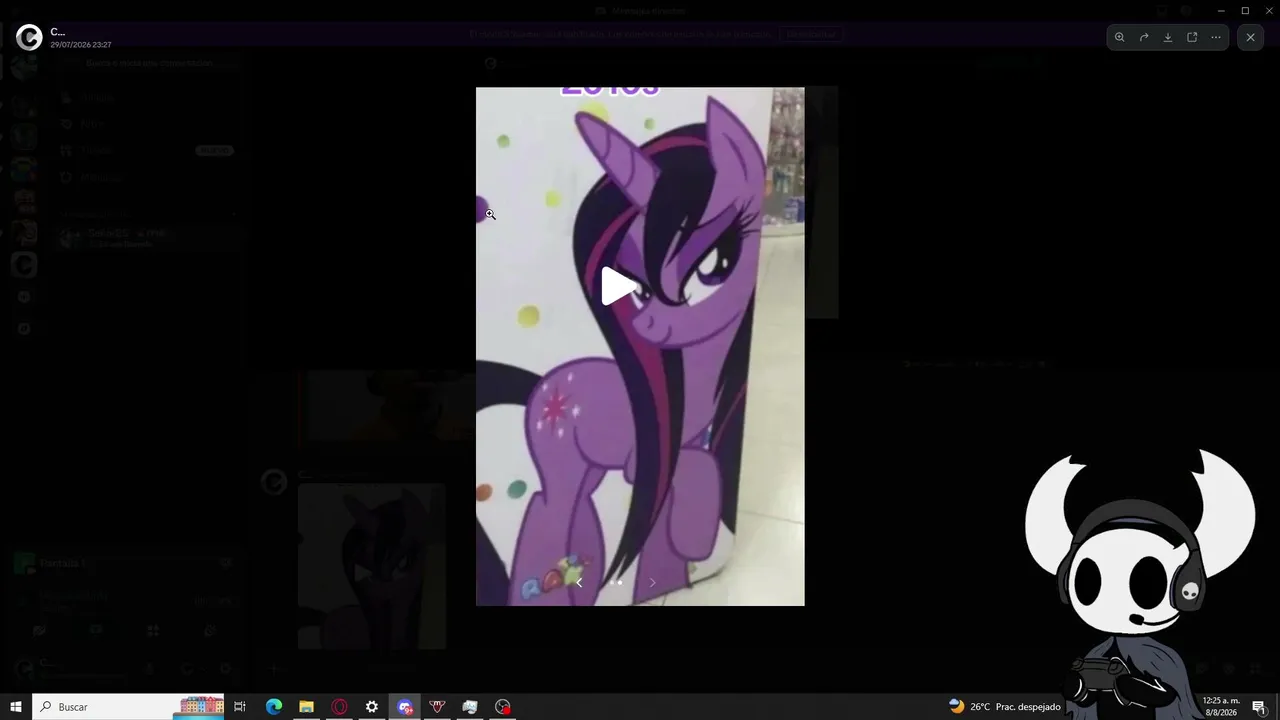The height and width of the screenshot is (720, 1280).
Task: Open the media in browser
Action: [1192, 37]
